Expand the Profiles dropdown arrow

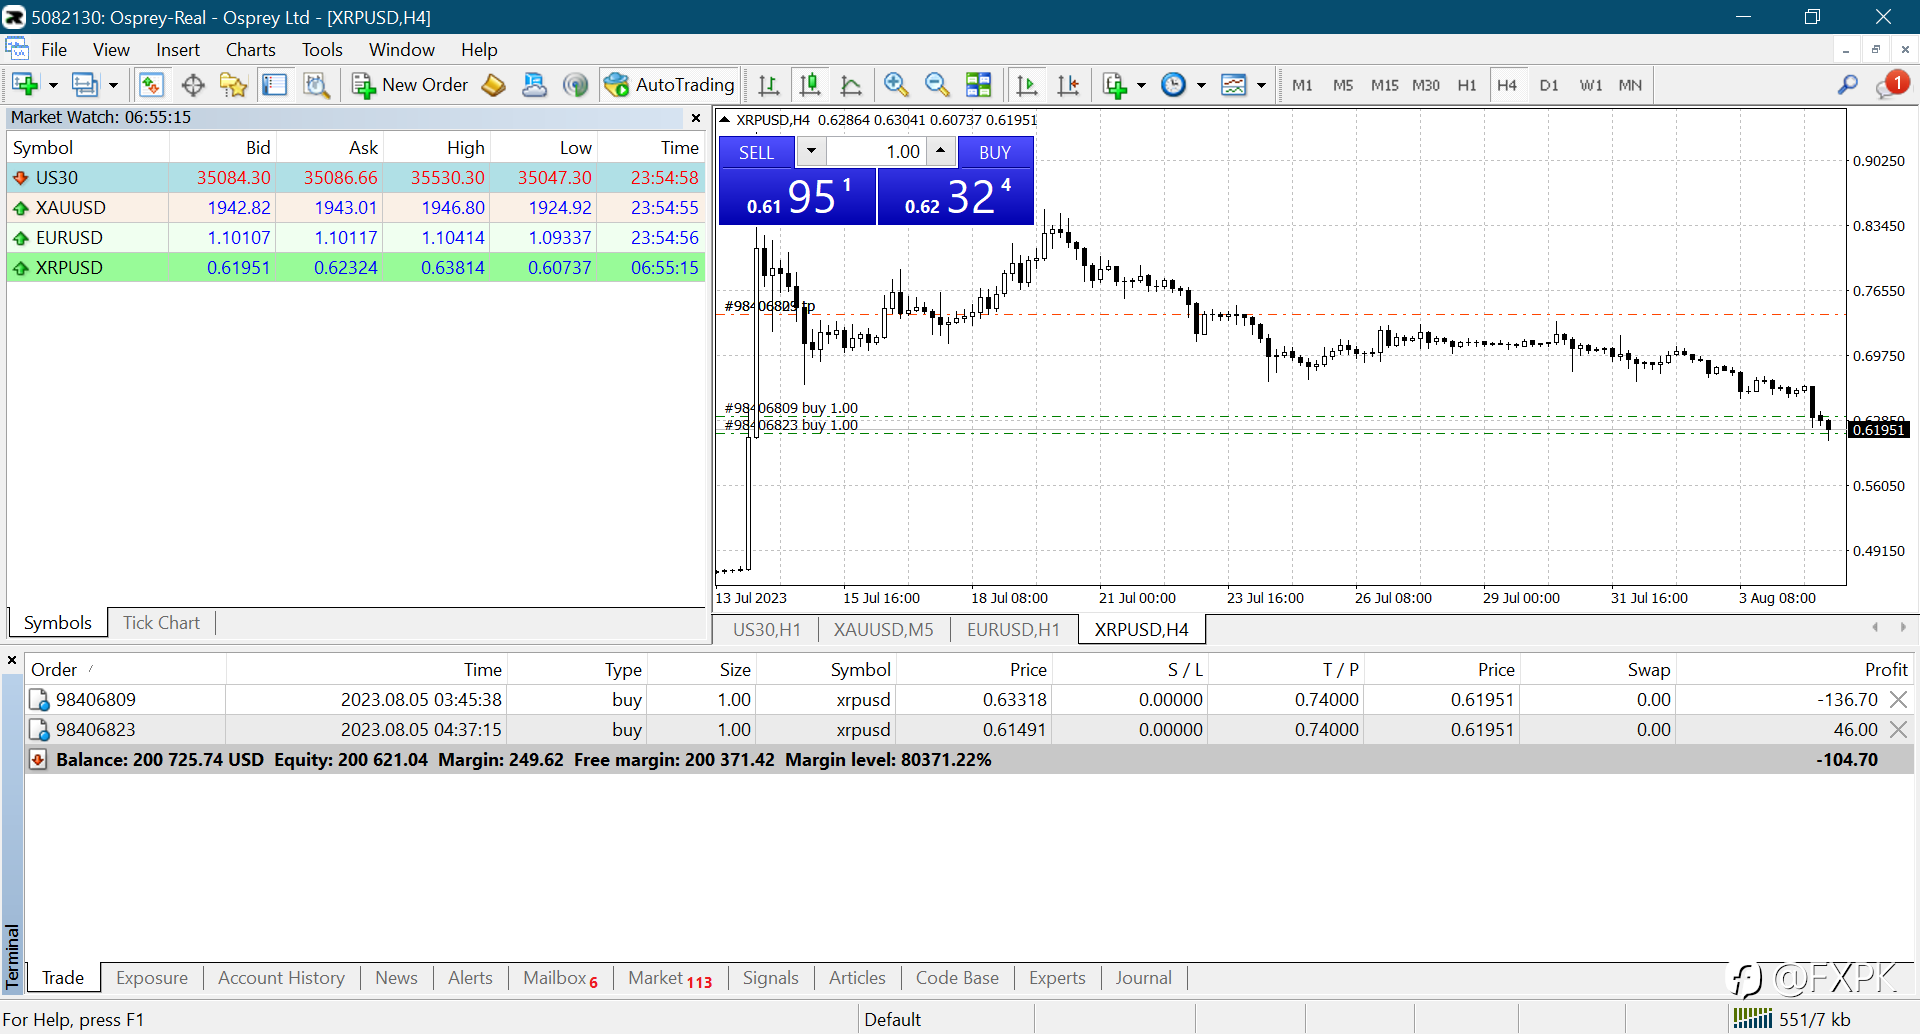tap(113, 86)
